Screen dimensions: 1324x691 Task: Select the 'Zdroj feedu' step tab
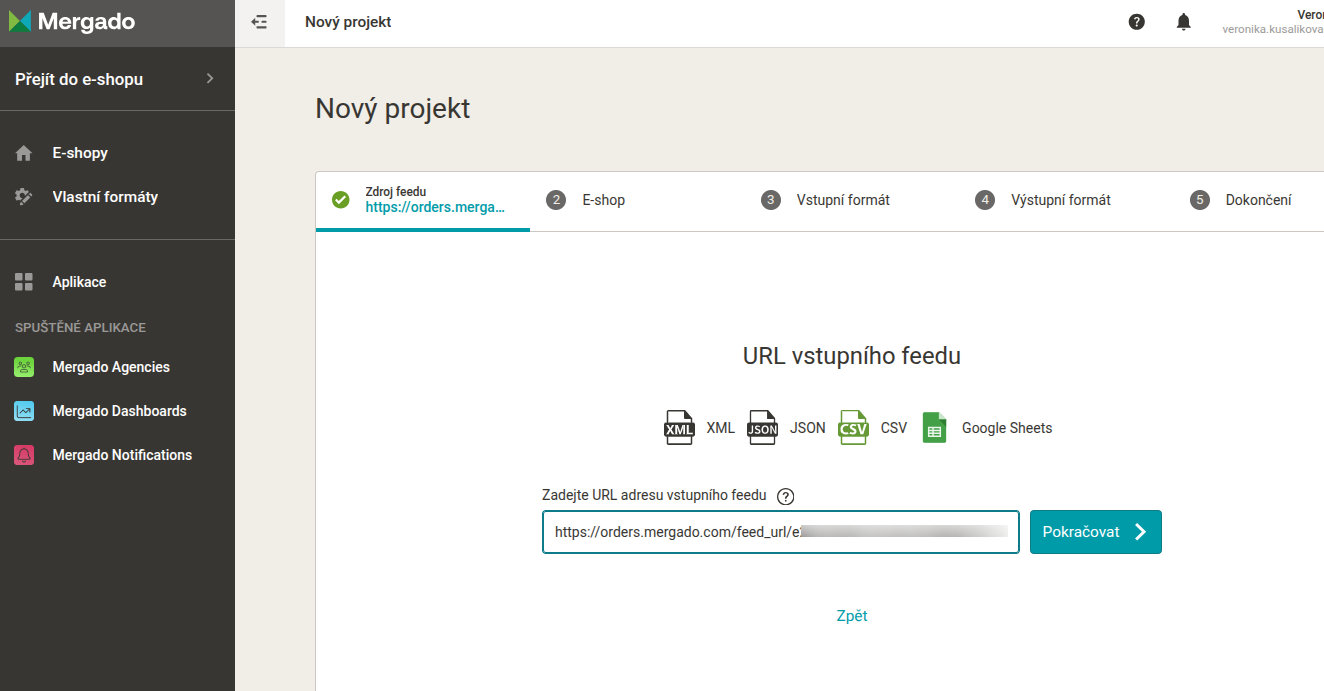pyautogui.click(x=423, y=200)
